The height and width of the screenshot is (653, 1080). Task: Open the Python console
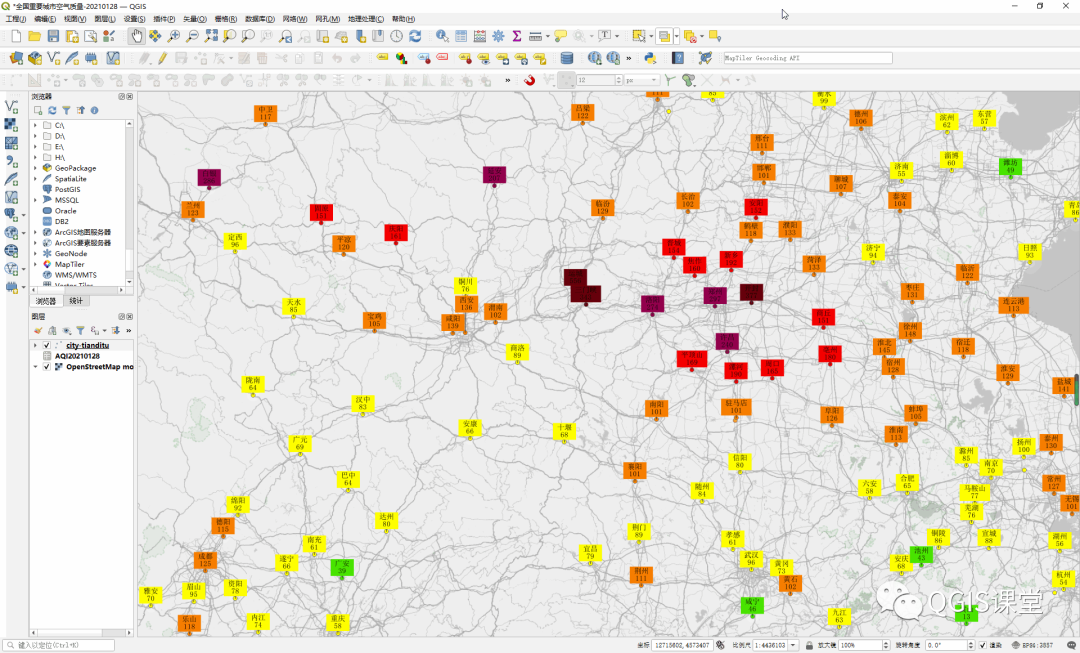[x=650, y=59]
